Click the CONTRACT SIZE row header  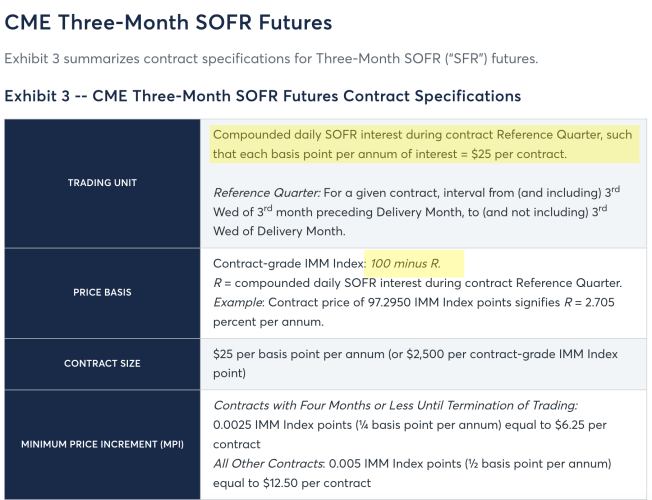click(x=102, y=364)
